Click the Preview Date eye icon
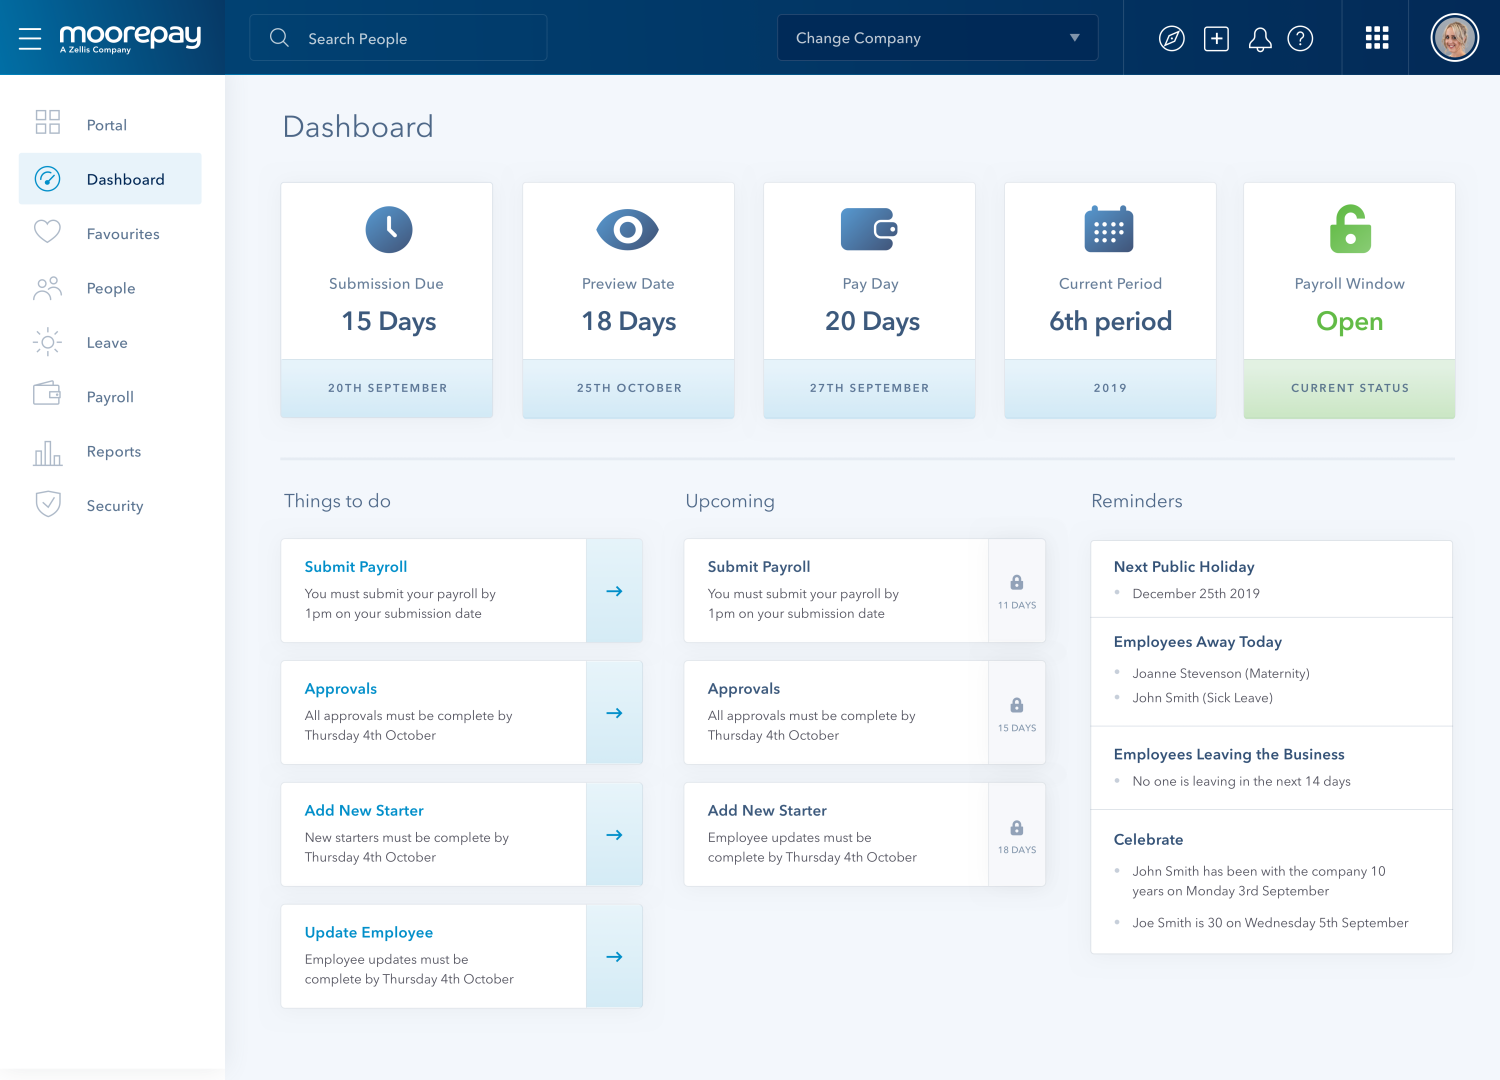The width and height of the screenshot is (1500, 1080). 628,230
